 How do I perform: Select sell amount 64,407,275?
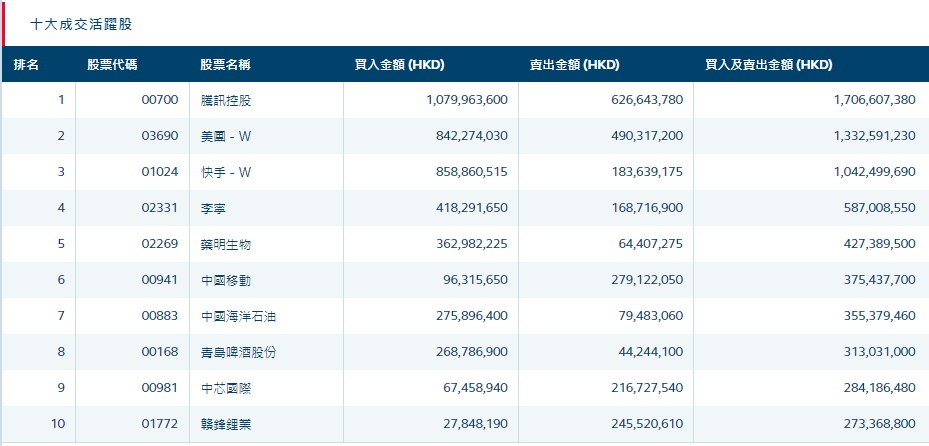coord(652,244)
